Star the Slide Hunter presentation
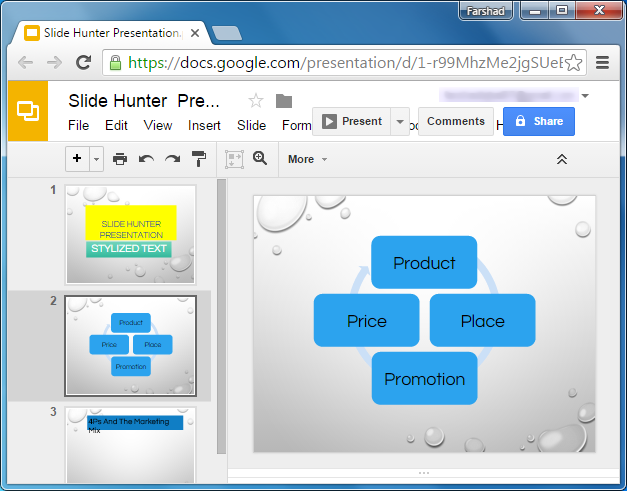 (255, 101)
